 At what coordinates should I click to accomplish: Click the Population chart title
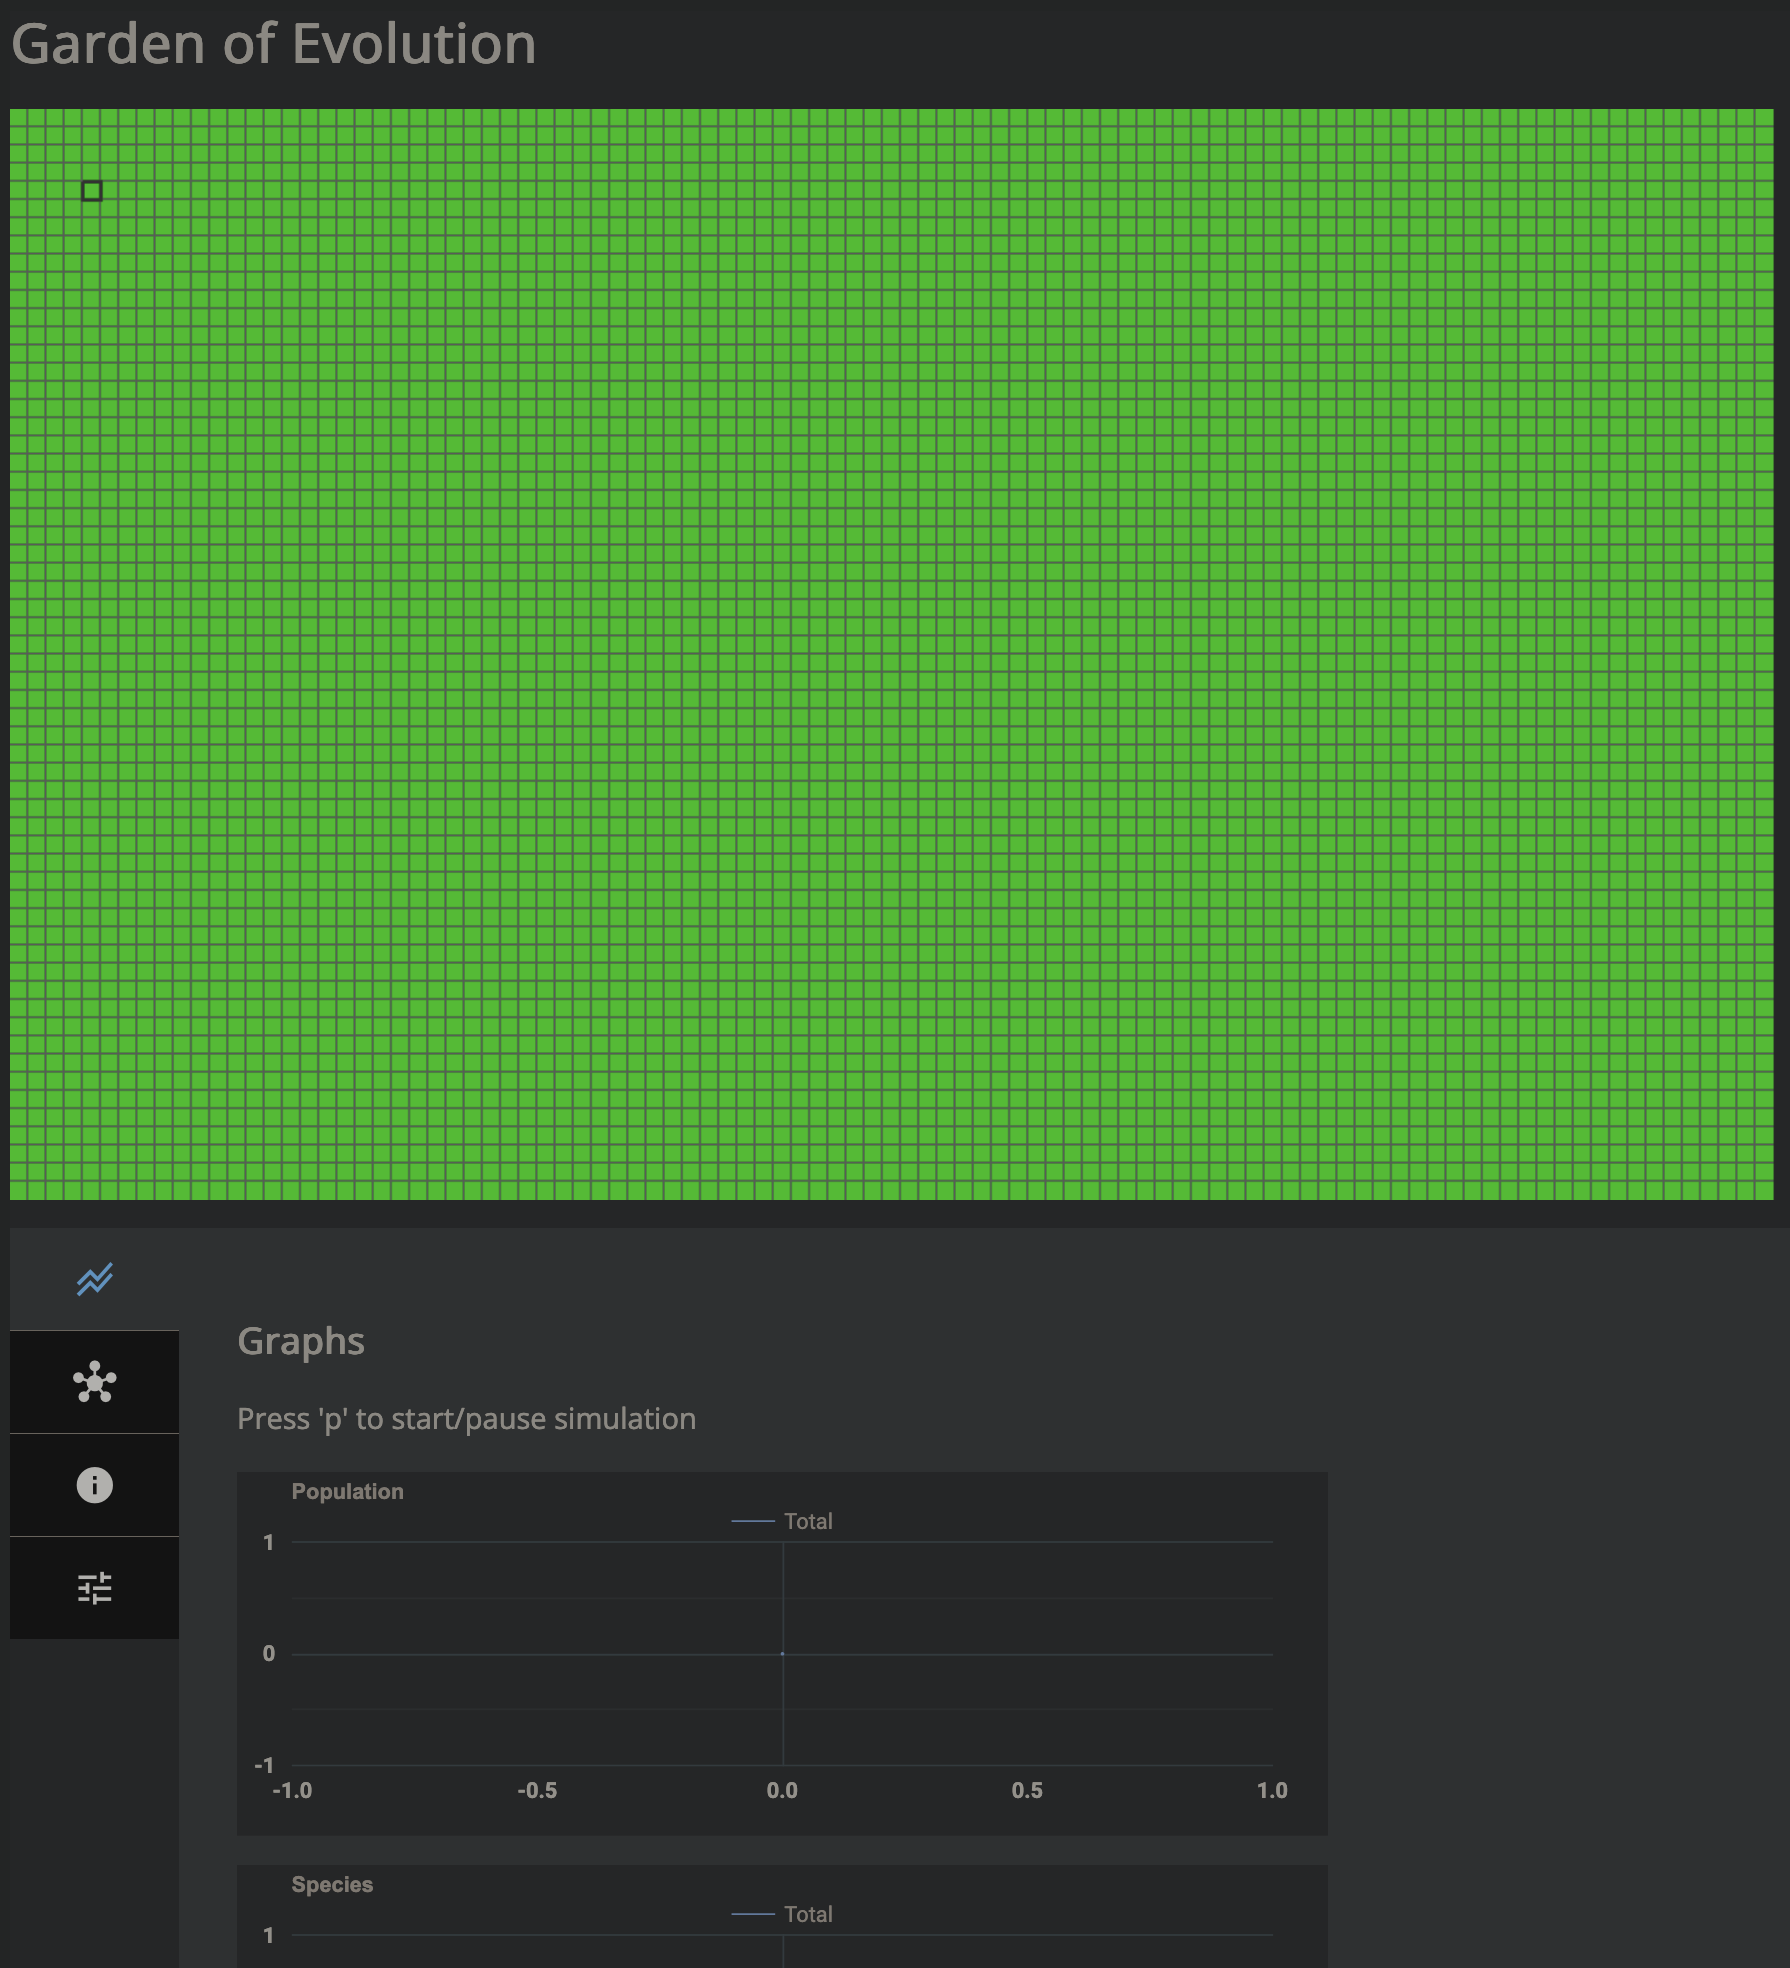click(347, 1491)
